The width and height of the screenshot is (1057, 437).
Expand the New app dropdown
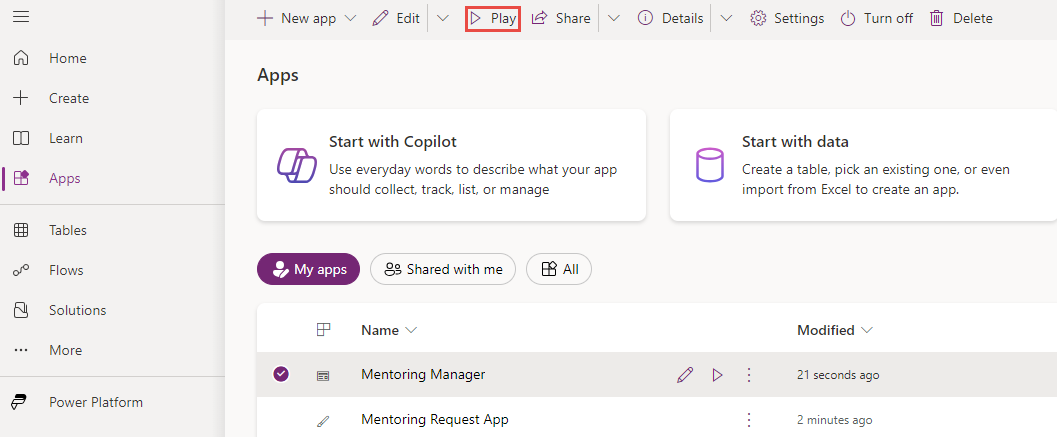pyautogui.click(x=350, y=18)
